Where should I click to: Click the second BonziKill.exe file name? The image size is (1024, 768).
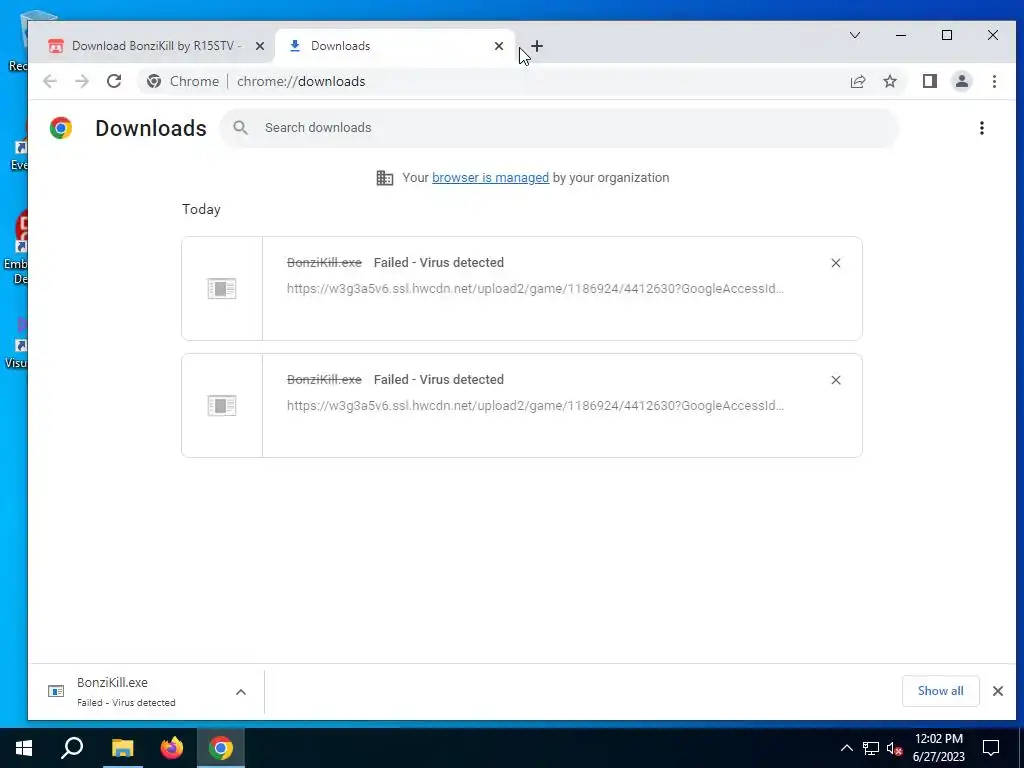(324, 379)
